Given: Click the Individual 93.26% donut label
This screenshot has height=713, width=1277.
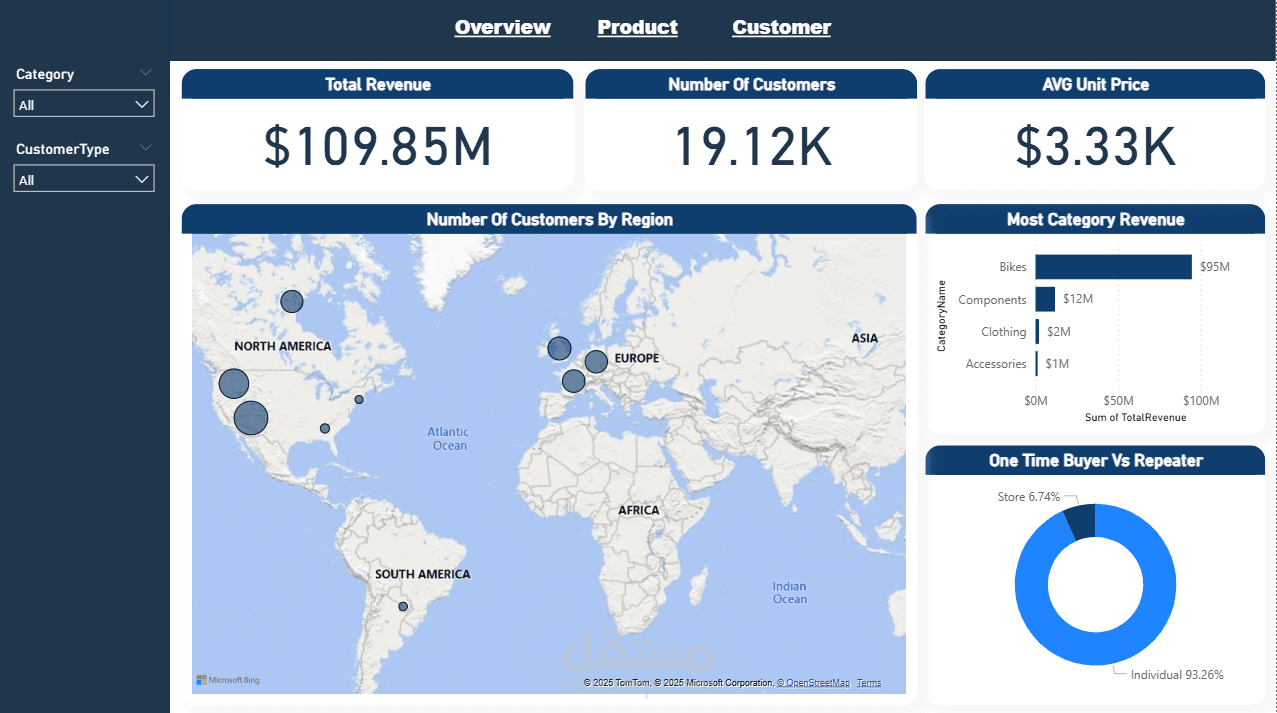Looking at the screenshot, I should tap(1177, 675).
